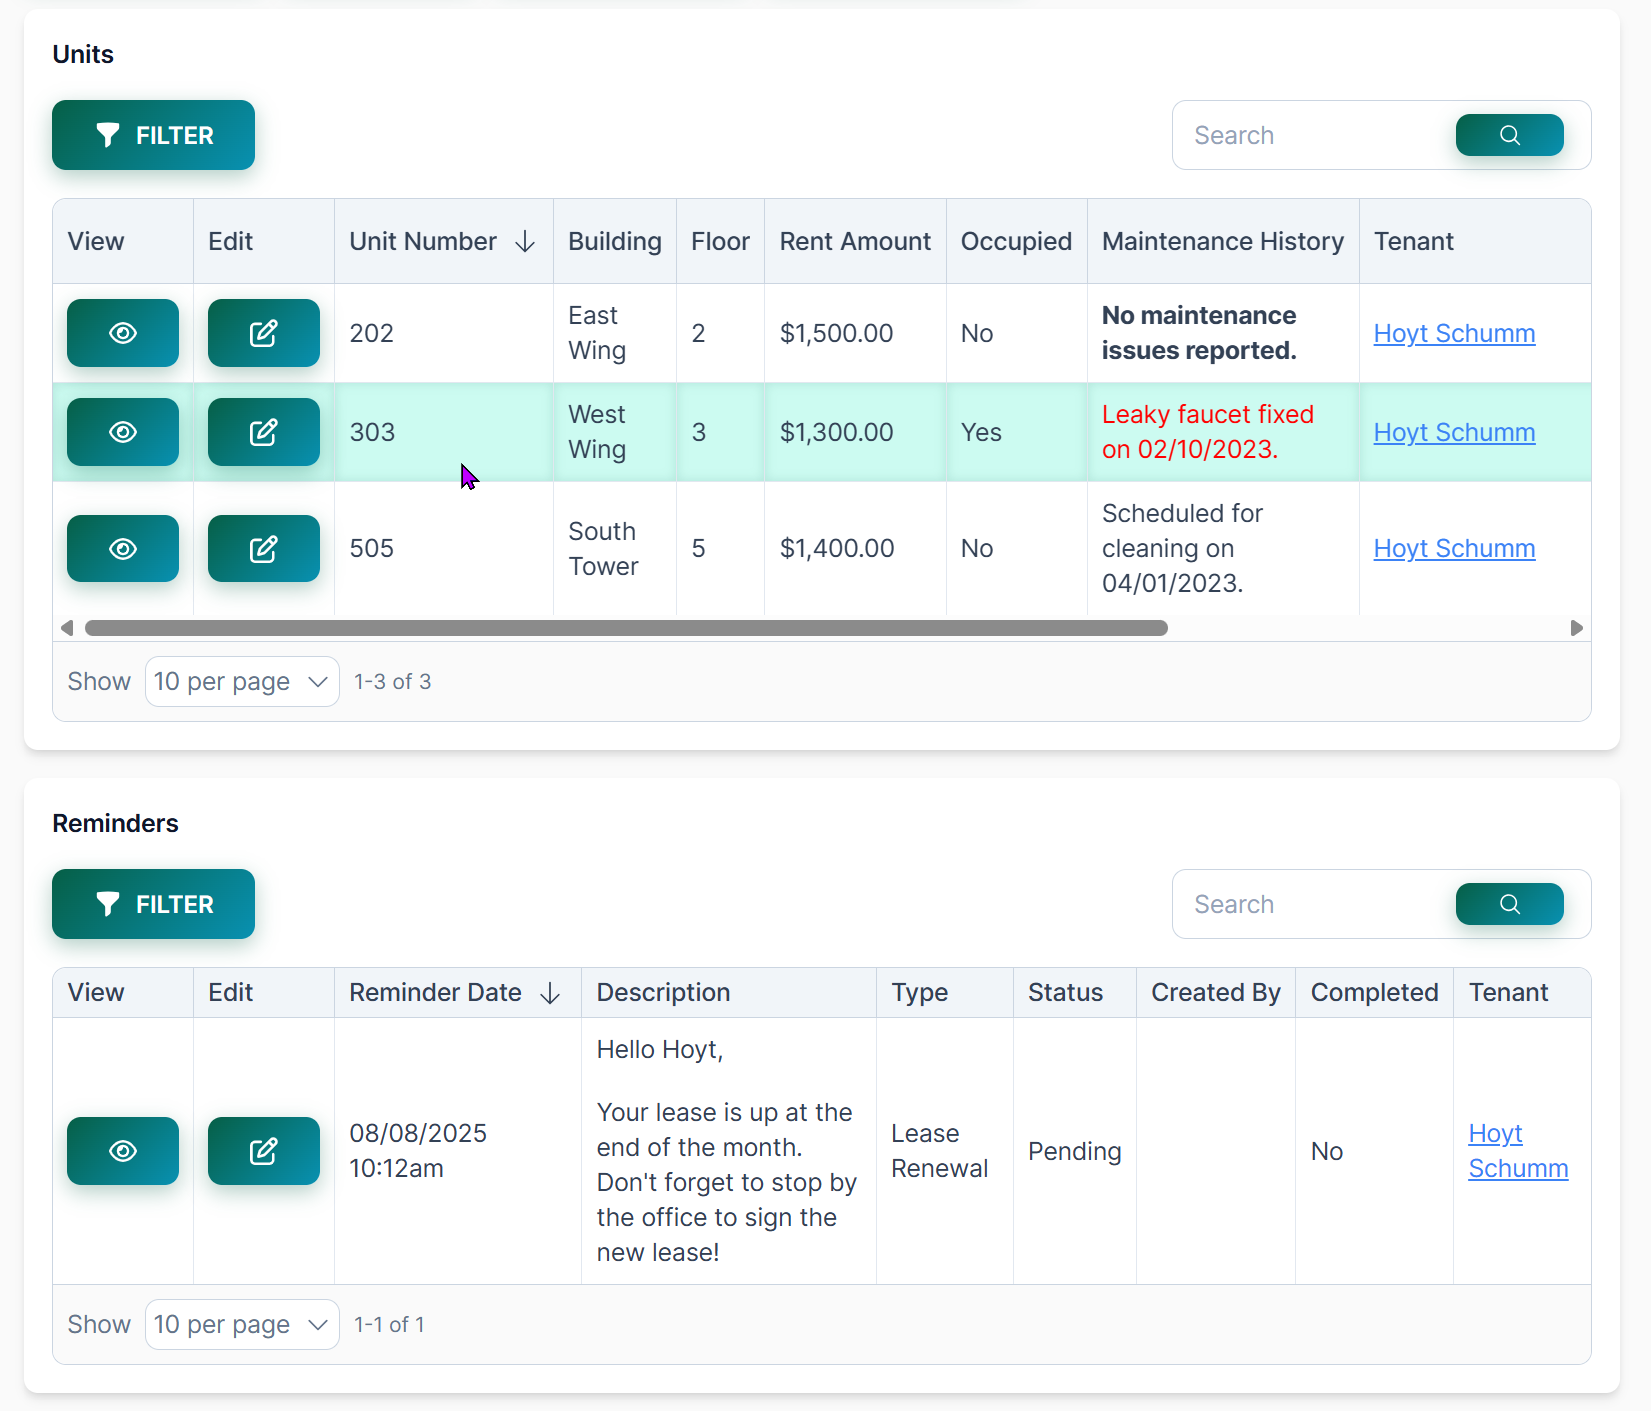The image size is (1651, 1411).
Task: Run search in Units section
Action: (1509, 135)
